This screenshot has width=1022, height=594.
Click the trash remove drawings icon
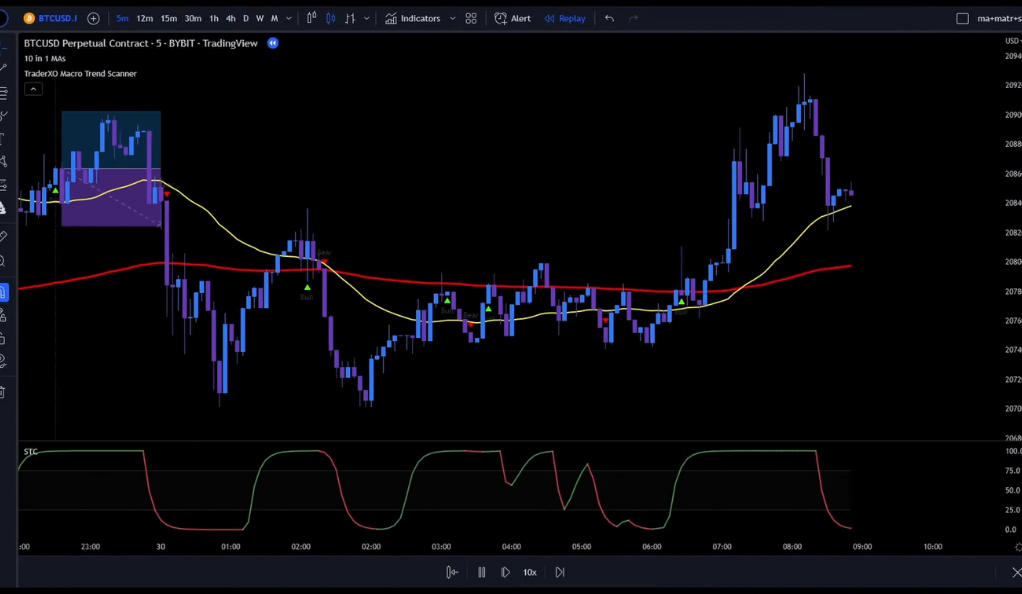click(x=4, y=392)
